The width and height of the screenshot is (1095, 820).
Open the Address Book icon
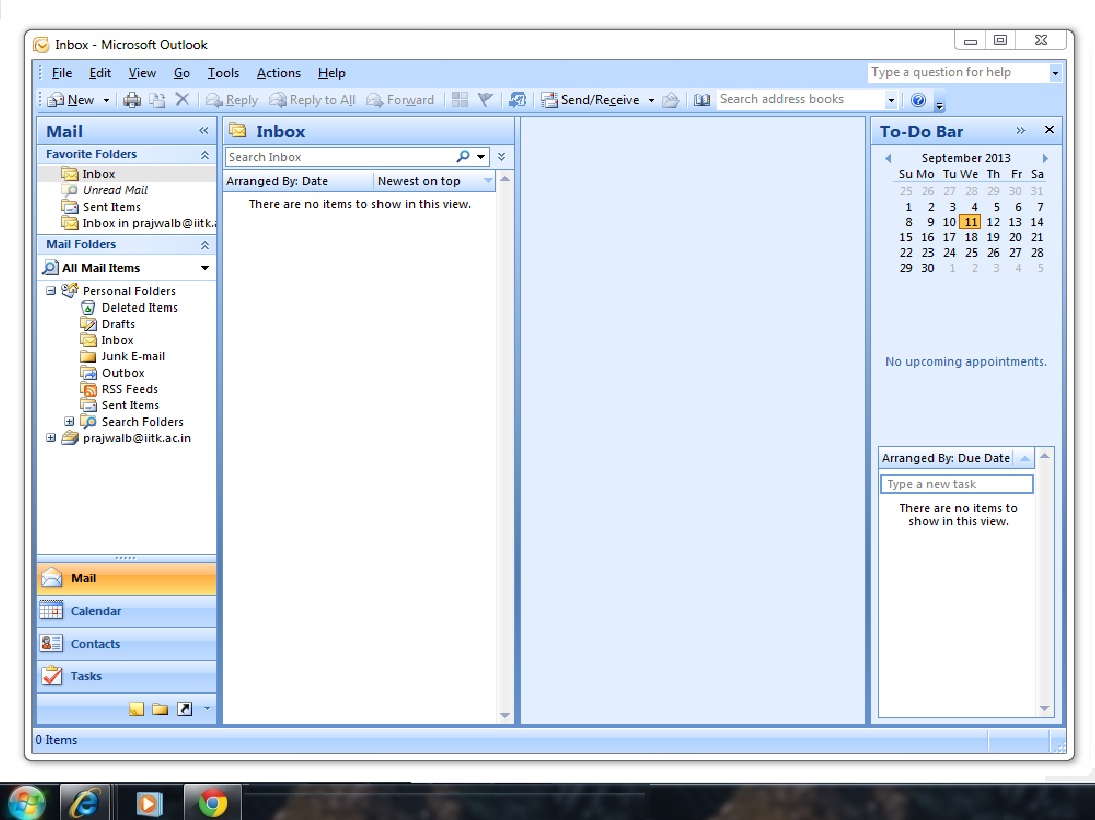[x=702, y=100]
